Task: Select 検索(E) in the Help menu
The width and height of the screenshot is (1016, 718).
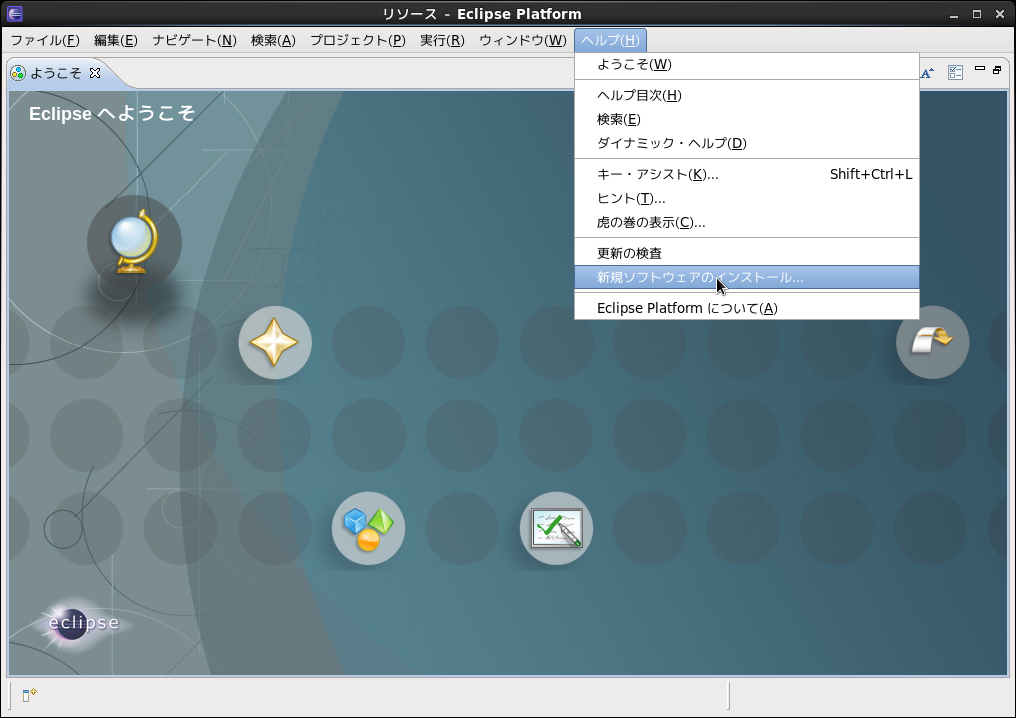Action: pos(746,119)
